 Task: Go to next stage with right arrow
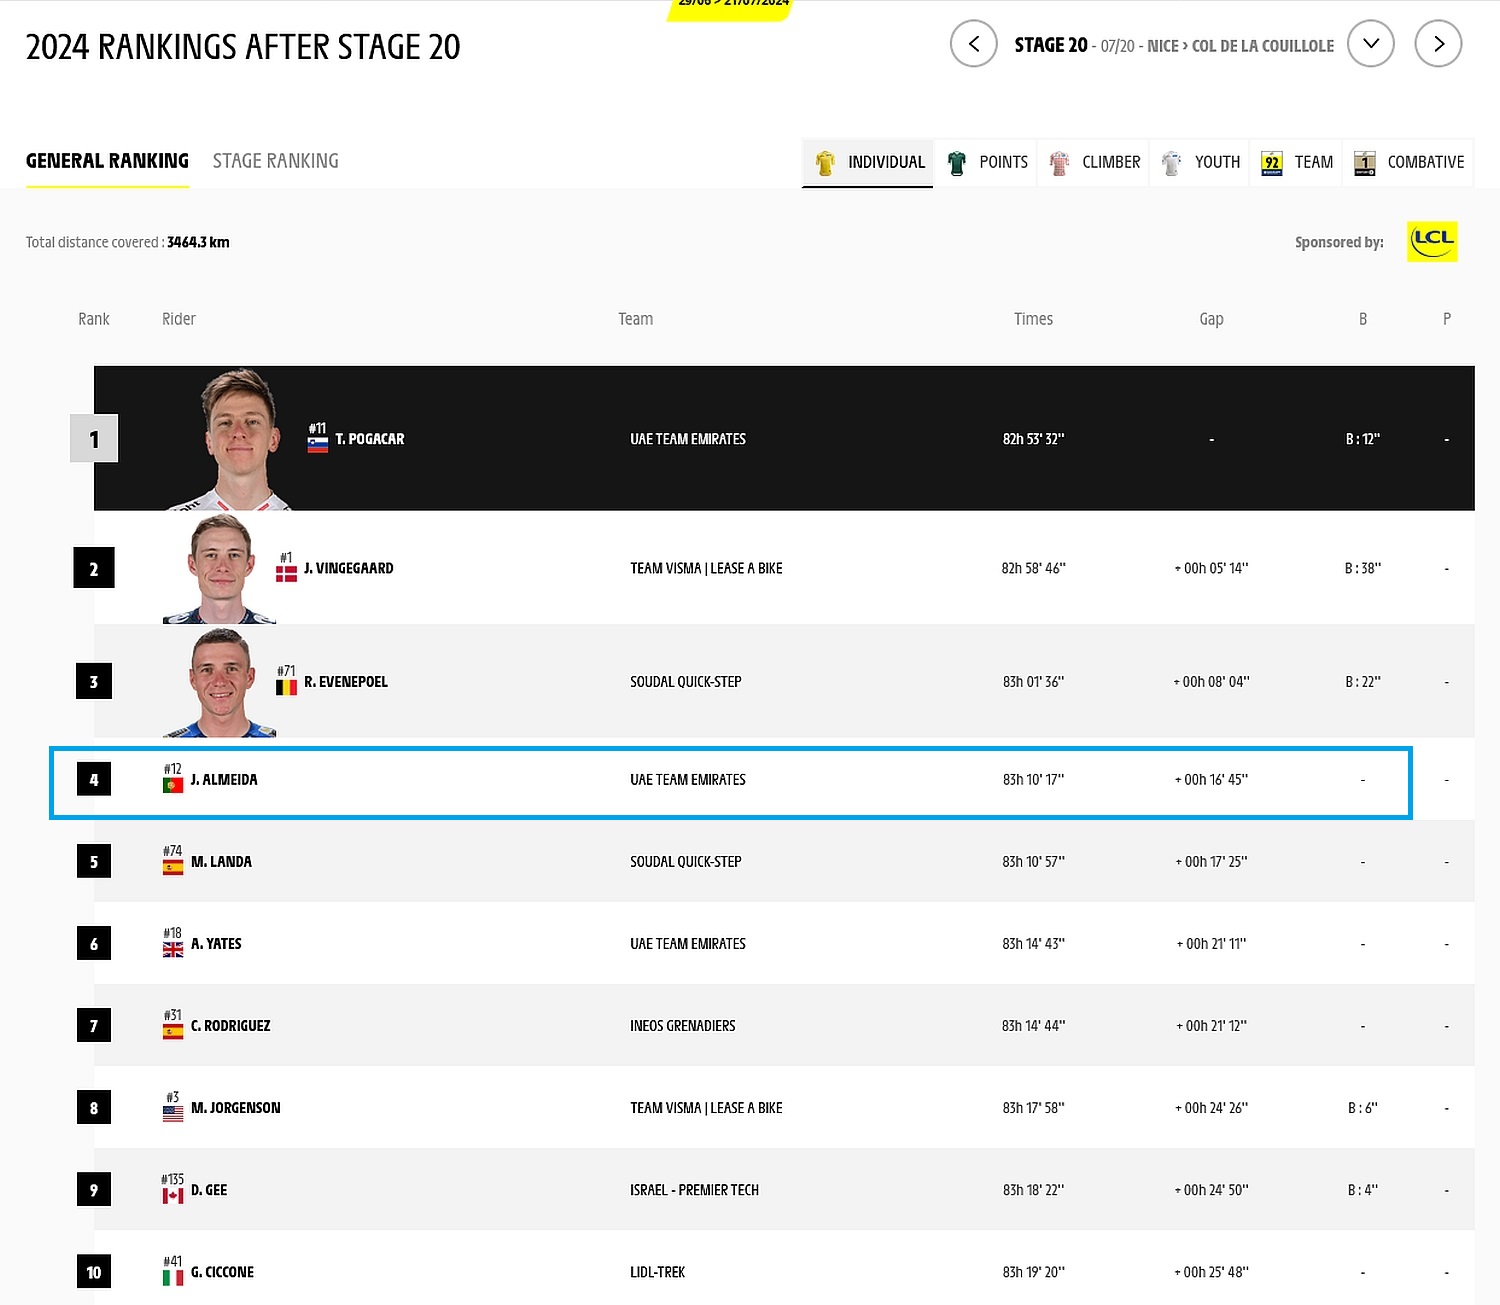coord(1438,44)
